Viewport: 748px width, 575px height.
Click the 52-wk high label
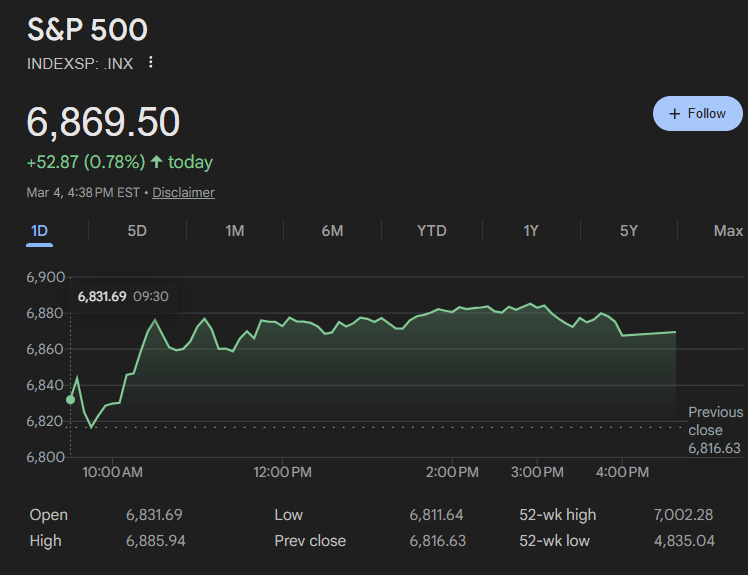click(x=558, y=515)
